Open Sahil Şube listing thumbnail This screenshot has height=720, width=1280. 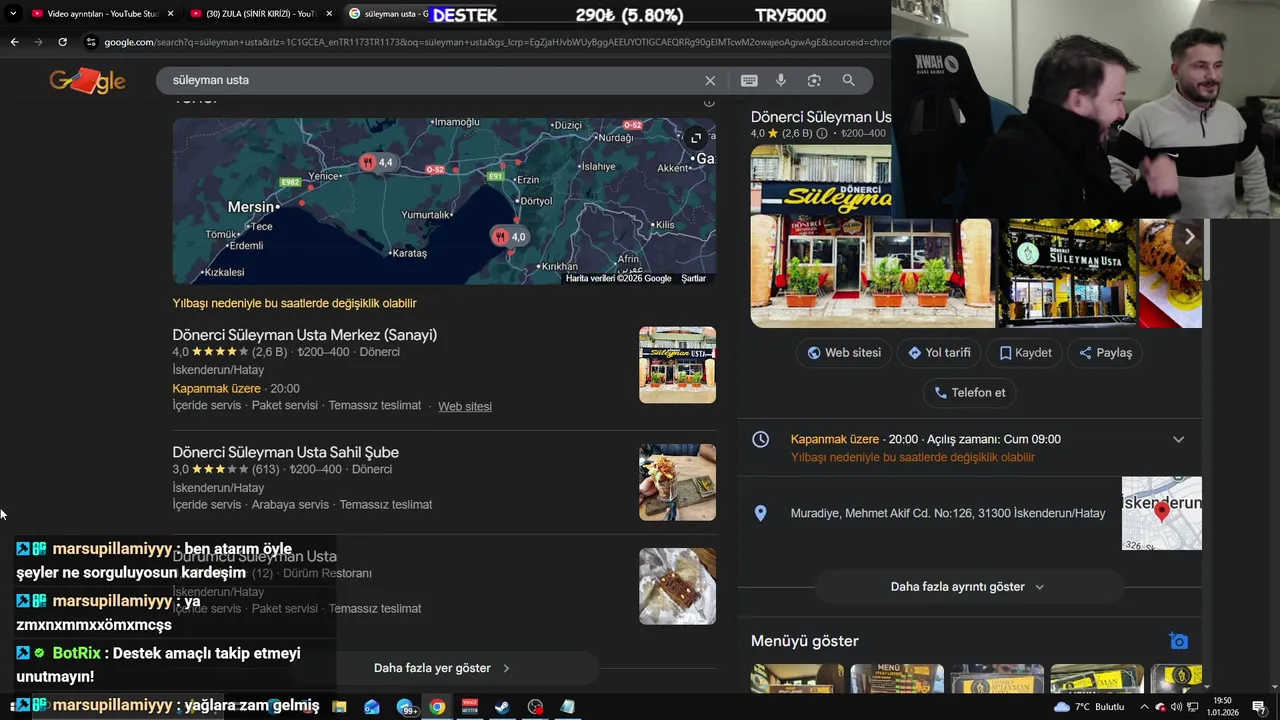(677, 482)
